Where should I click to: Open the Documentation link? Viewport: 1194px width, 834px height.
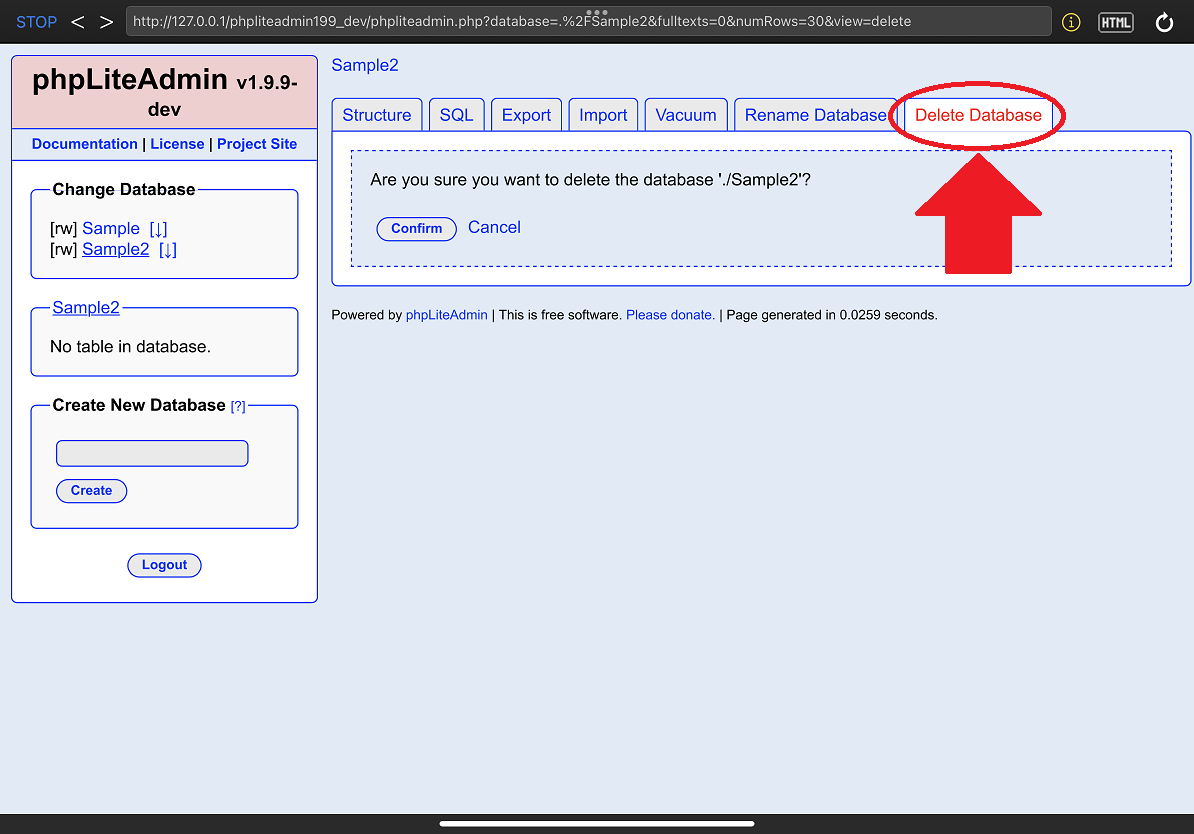coord(85,144)
